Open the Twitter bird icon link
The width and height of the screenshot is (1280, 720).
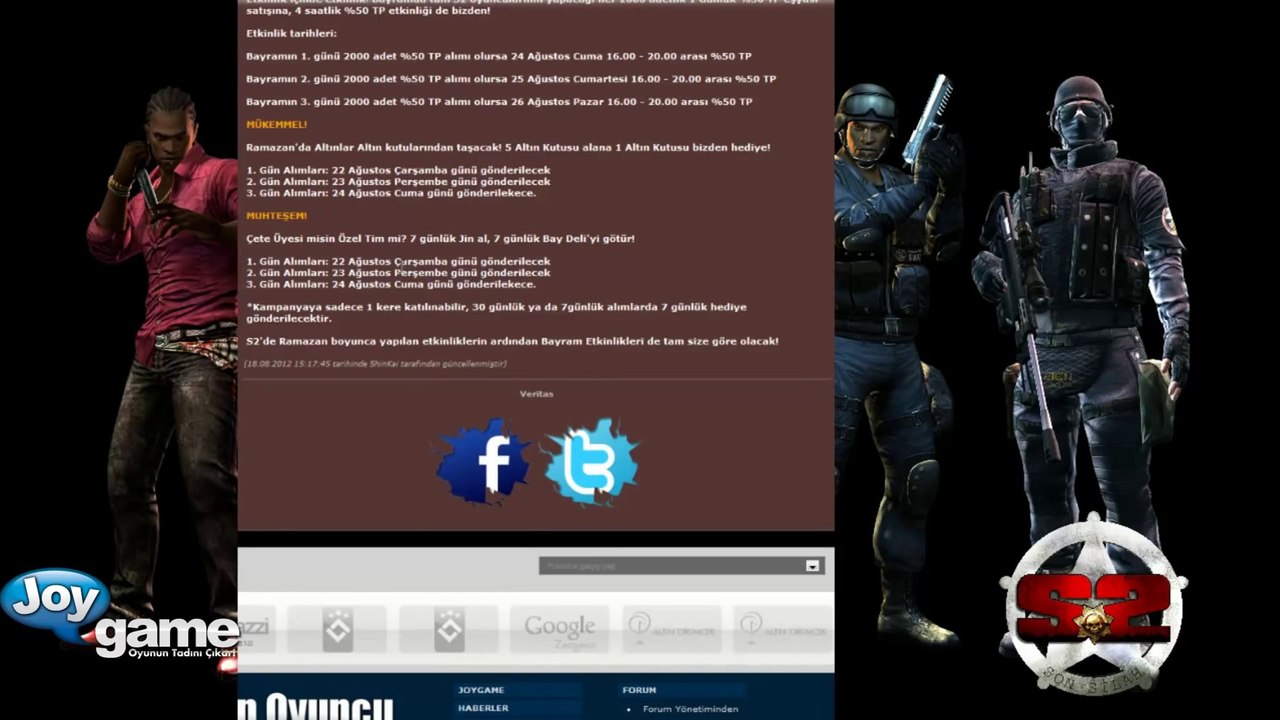(591, 462)
